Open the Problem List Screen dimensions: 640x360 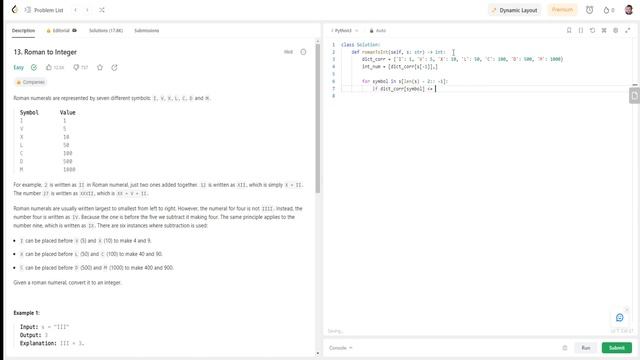[44, 10]
